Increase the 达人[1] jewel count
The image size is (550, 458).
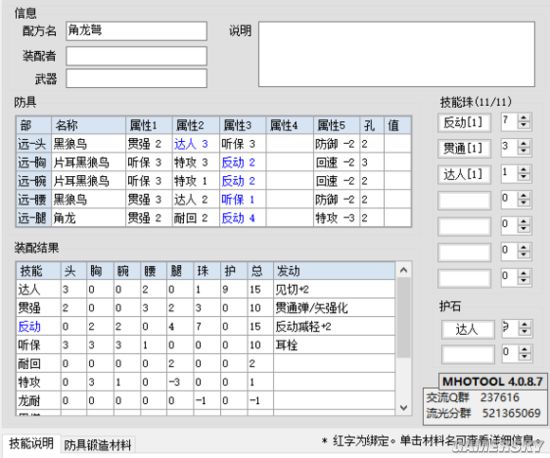click(524, 170)
